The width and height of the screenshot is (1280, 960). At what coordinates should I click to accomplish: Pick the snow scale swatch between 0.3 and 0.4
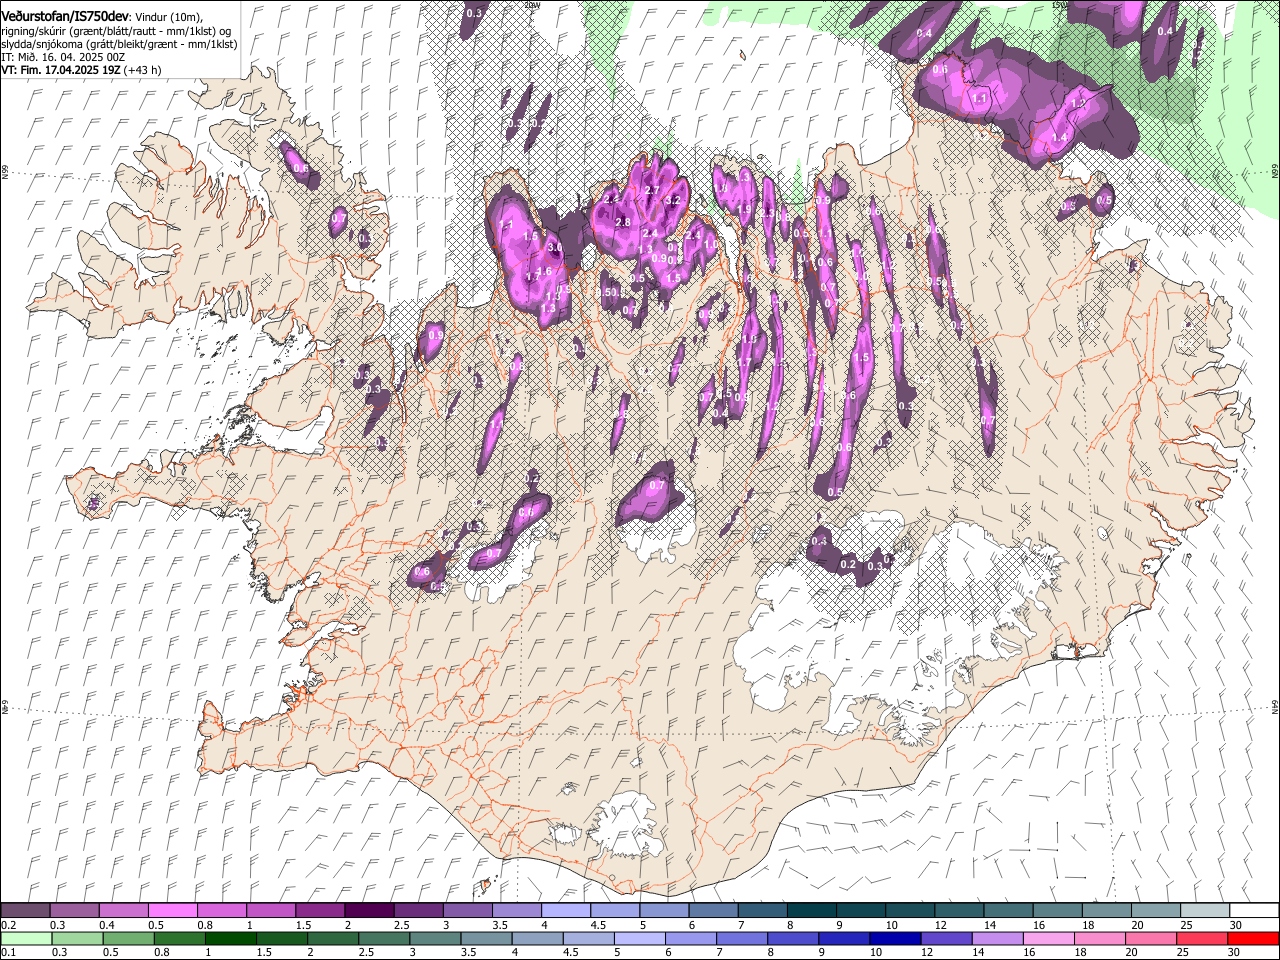(75, 910)
